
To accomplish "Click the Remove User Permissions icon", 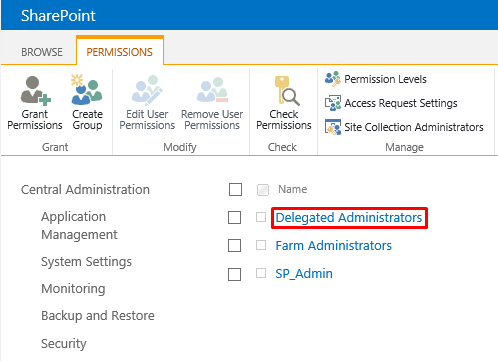I will [x=212, y=90].
